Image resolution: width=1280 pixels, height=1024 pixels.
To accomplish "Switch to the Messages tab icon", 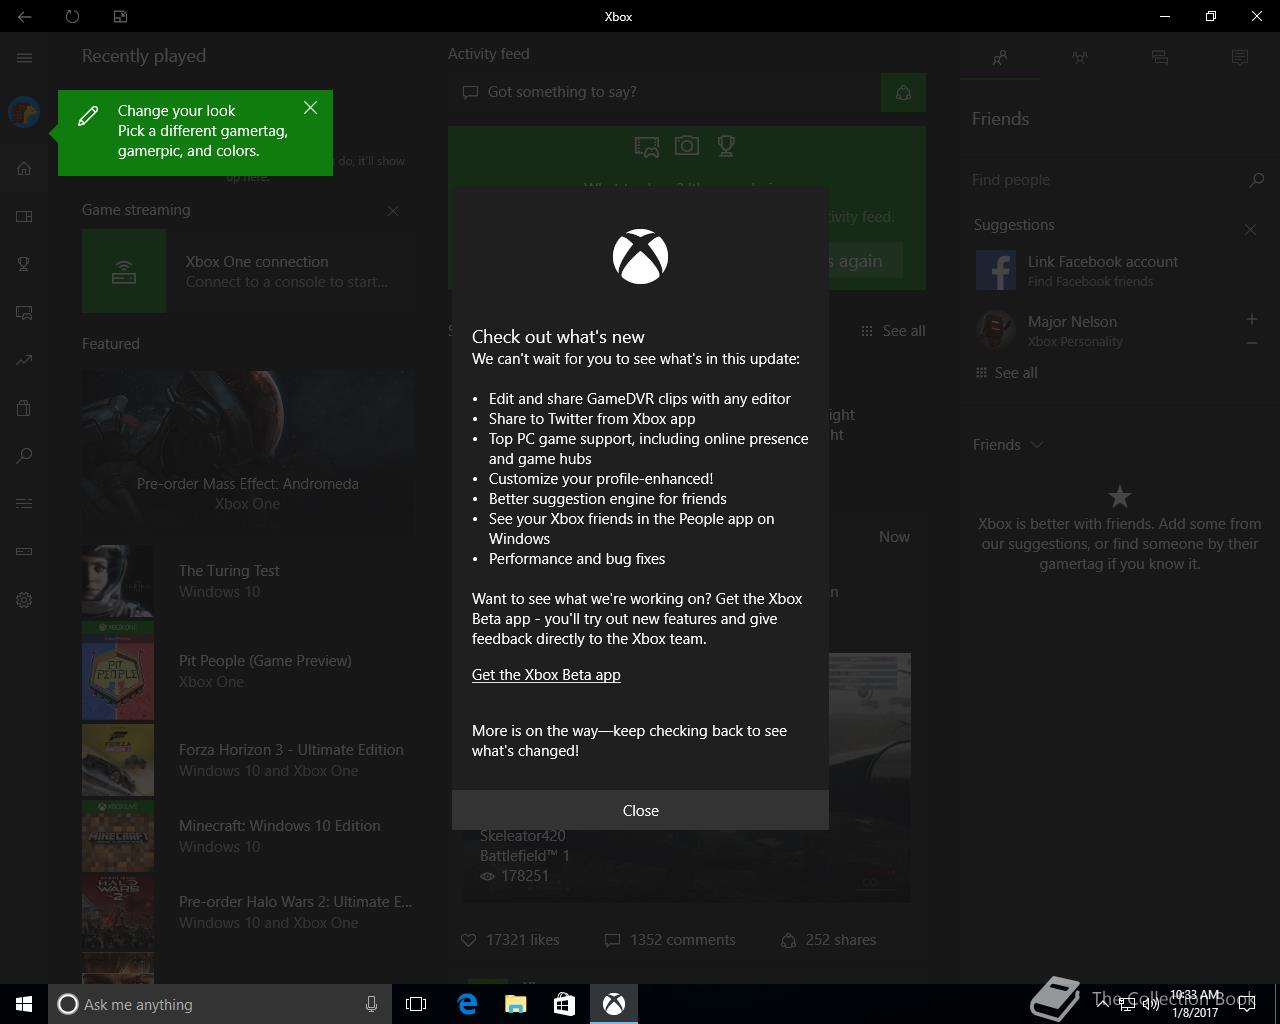I will coord(1160,58).
